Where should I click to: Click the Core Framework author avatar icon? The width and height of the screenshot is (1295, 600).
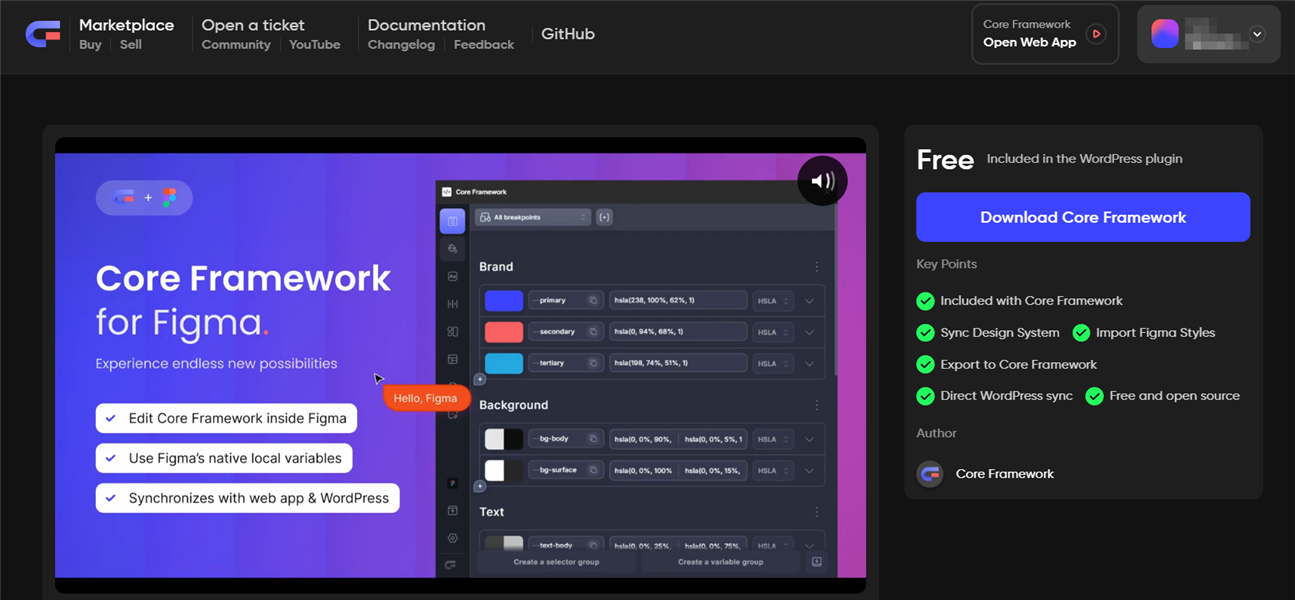coord(930,474)
